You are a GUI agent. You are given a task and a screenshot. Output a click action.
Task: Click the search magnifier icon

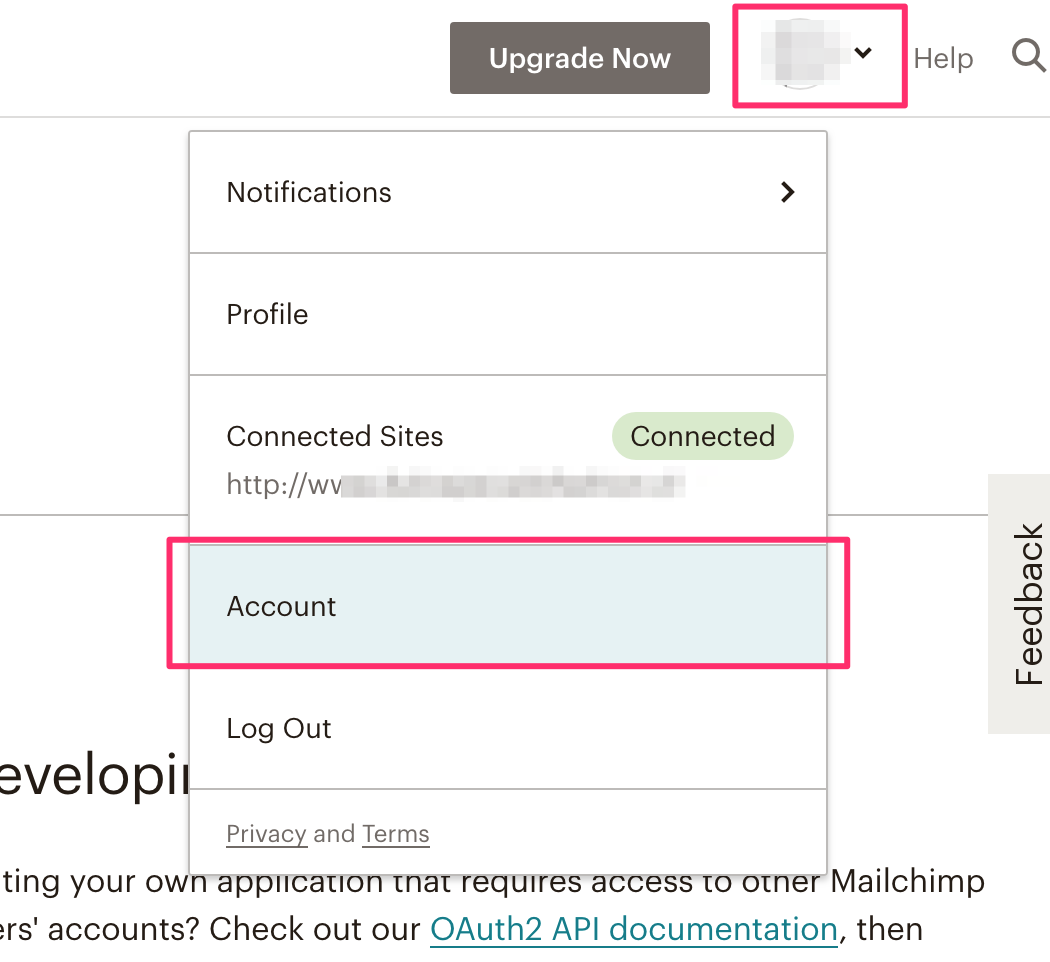tap(1029, 56)
